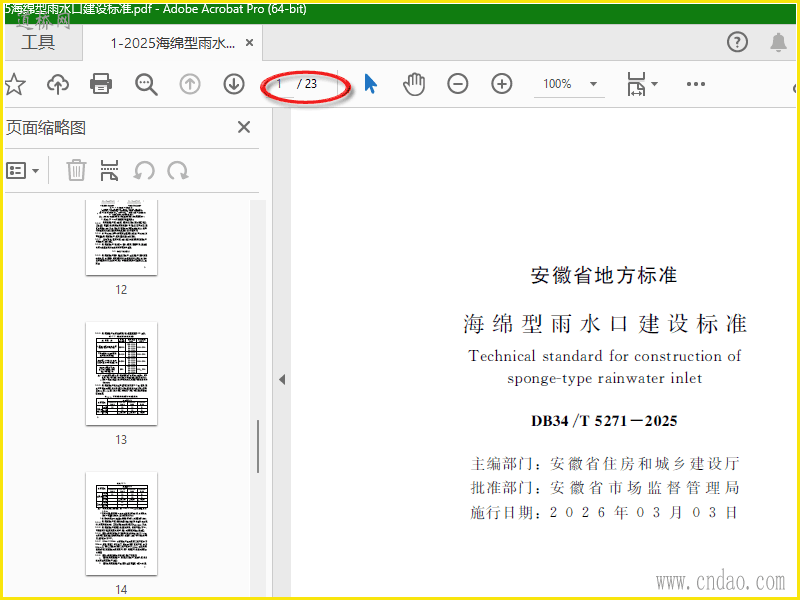Image resolution: width=800 pixels, height=600 pixels.
Task: Select page 13 thumbnail
Action: pos(121,373)
